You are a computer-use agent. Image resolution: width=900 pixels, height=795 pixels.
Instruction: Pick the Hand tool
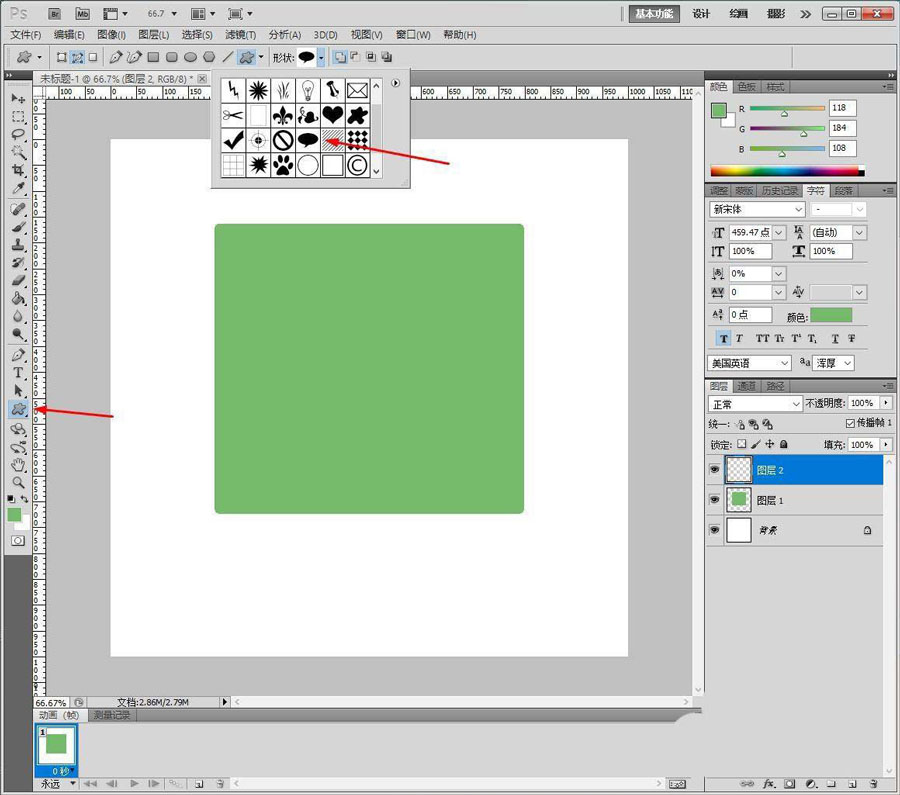tap(18, 464)
